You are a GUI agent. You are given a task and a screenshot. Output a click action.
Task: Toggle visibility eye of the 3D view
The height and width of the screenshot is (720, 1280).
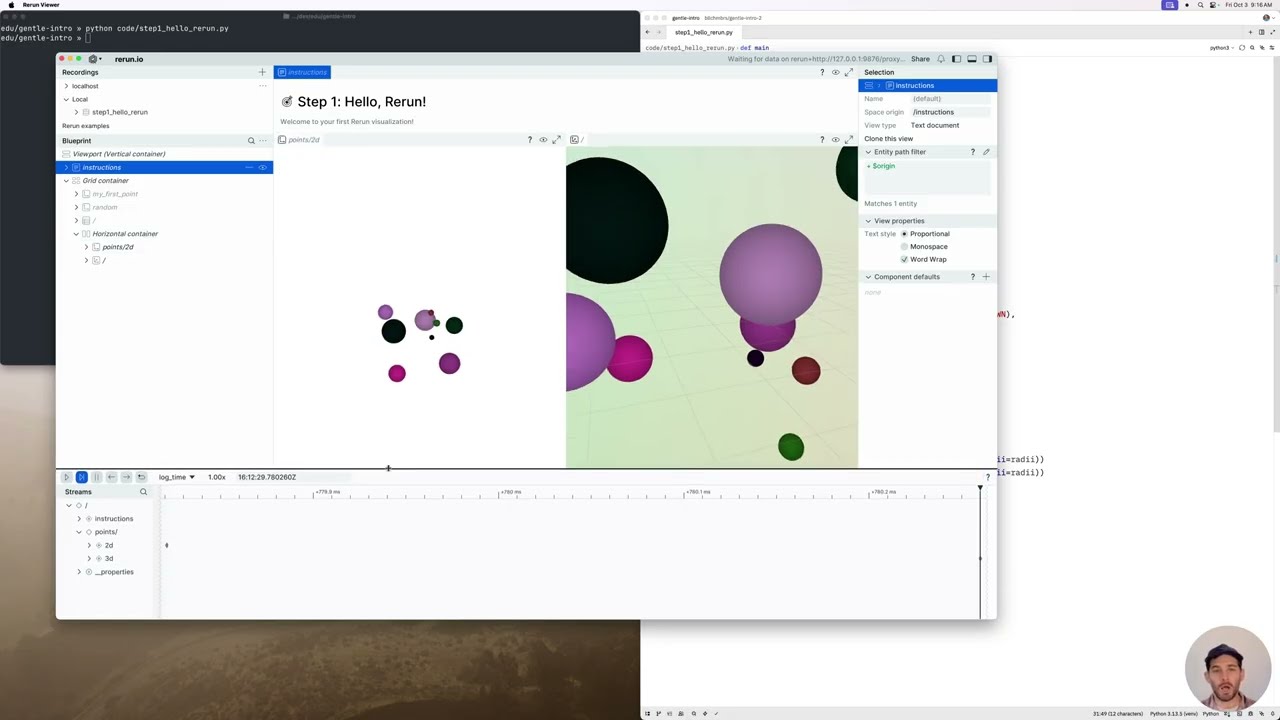(836, 140)
